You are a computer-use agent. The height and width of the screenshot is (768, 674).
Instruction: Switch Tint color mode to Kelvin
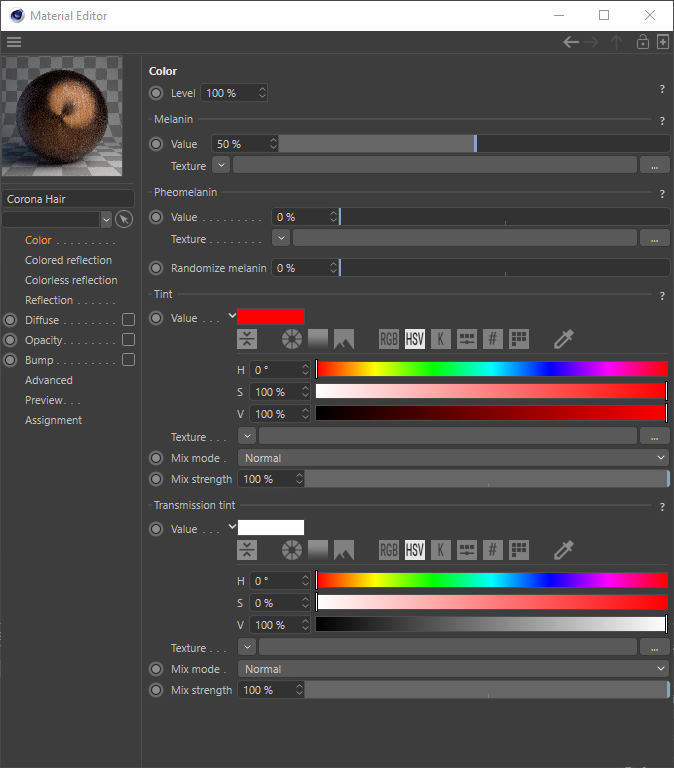[441, 339]
